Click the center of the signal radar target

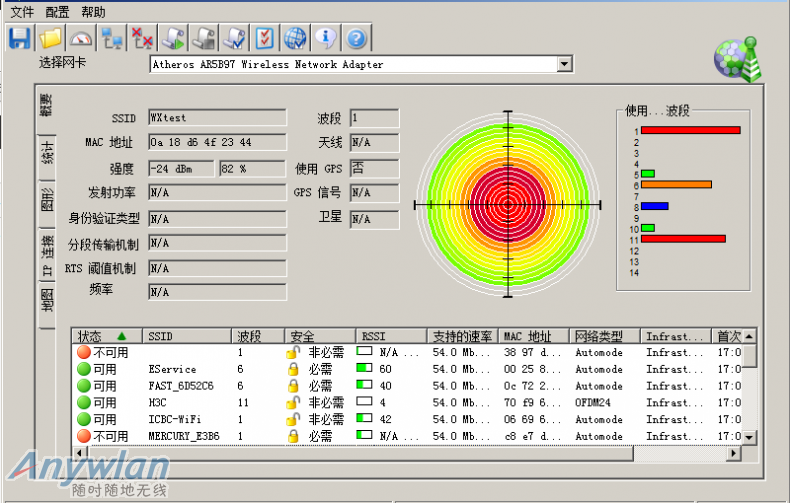(508, 205)
